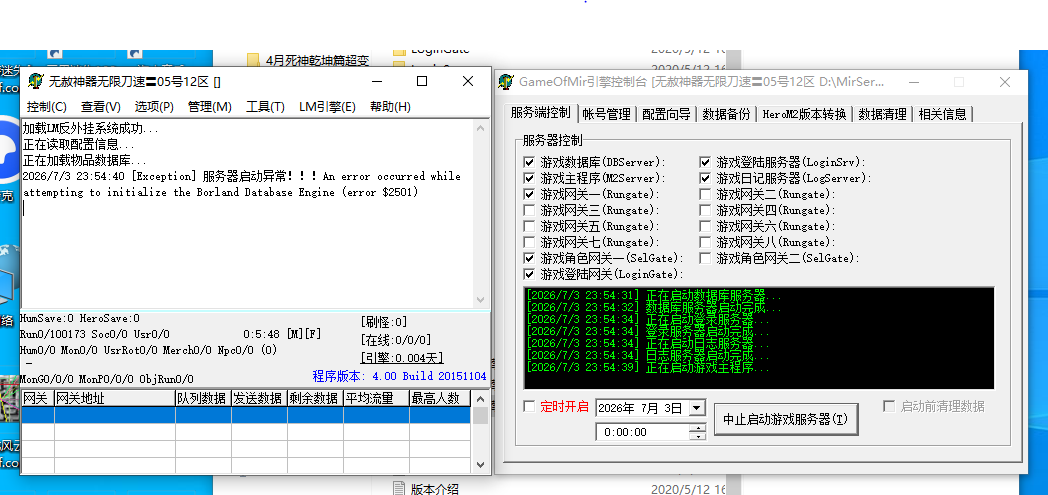Screen dimensions: 1048x495
Task: Open the date picker dropdown arrow
Action: click(x=696, y=407)
